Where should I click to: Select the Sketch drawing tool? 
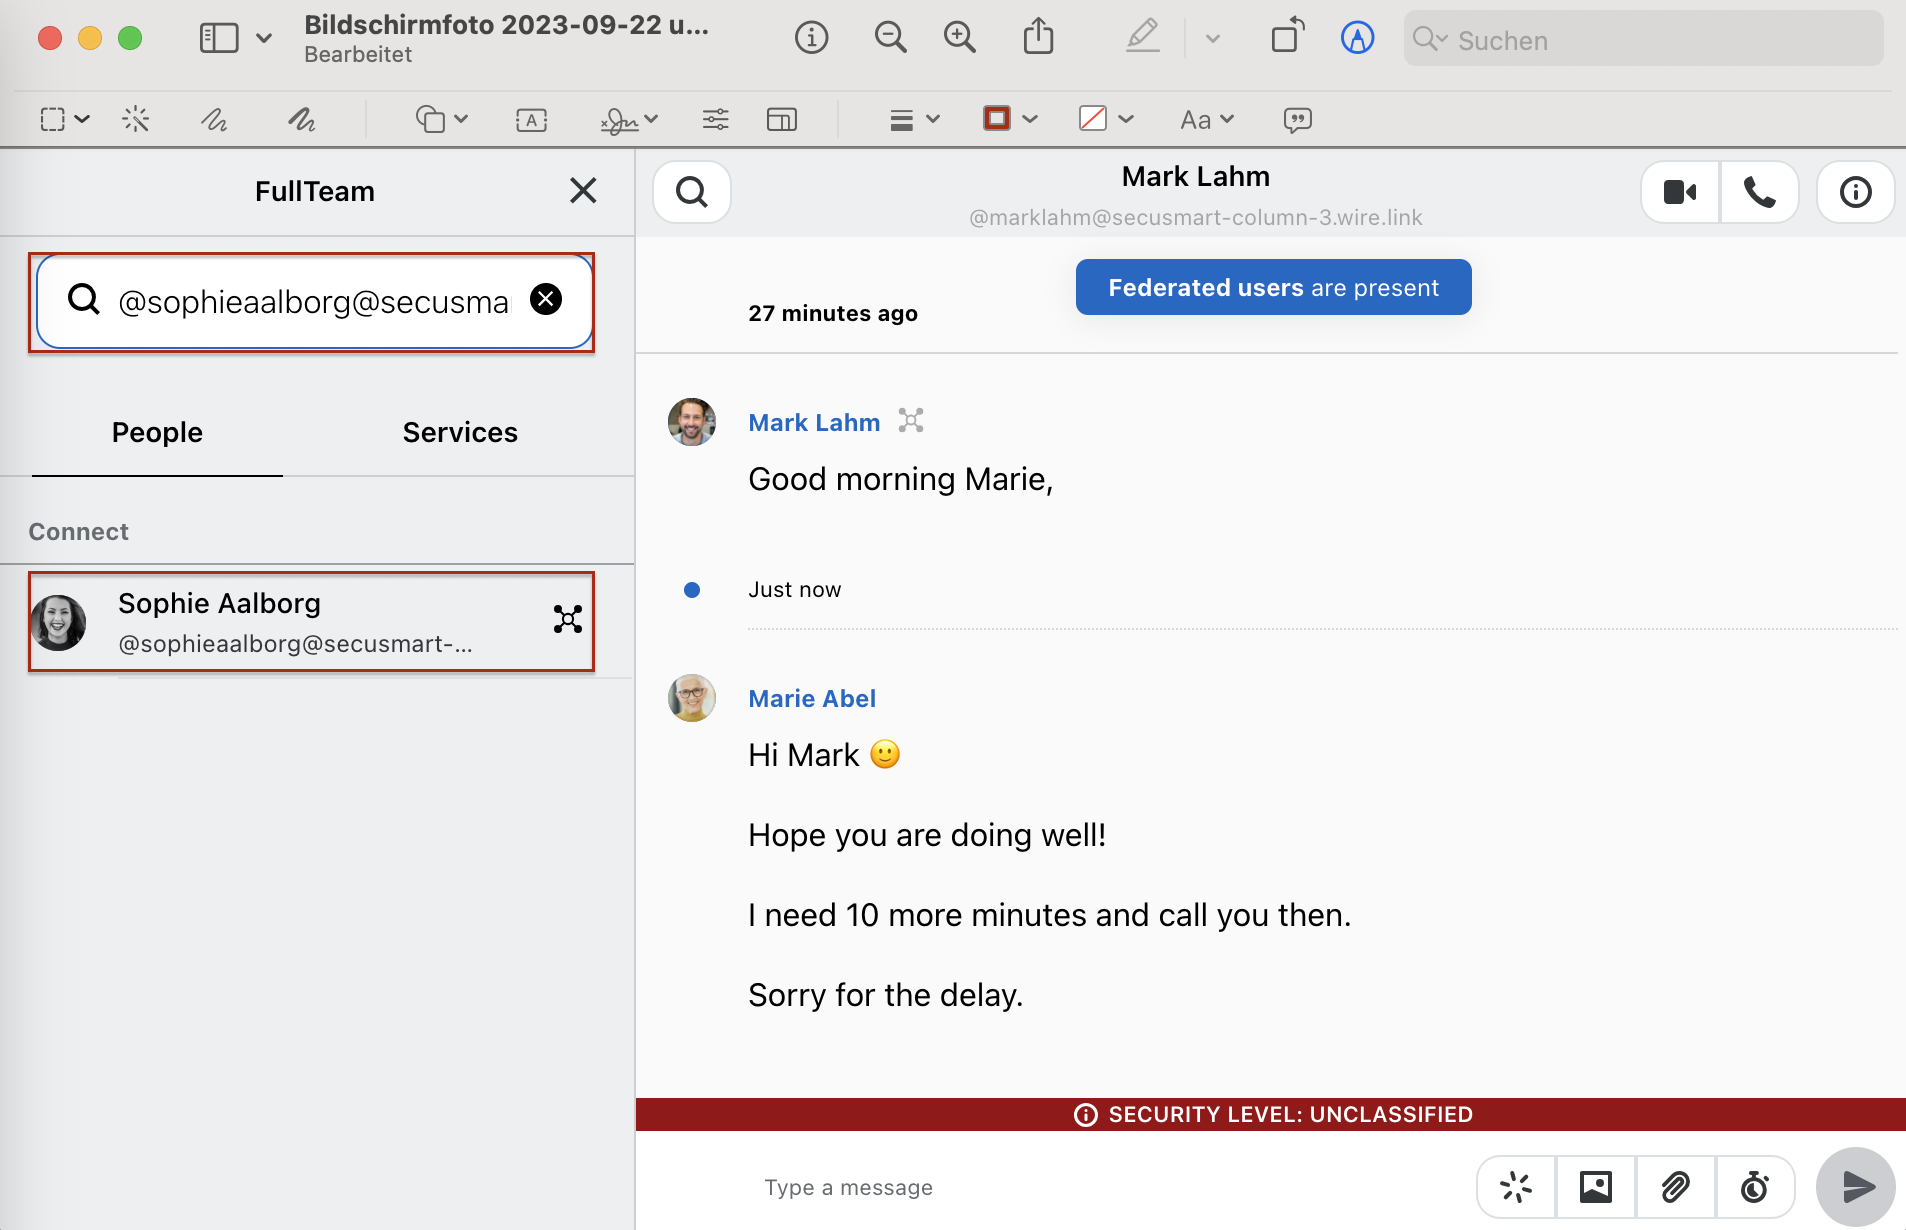tap(214, 119)
